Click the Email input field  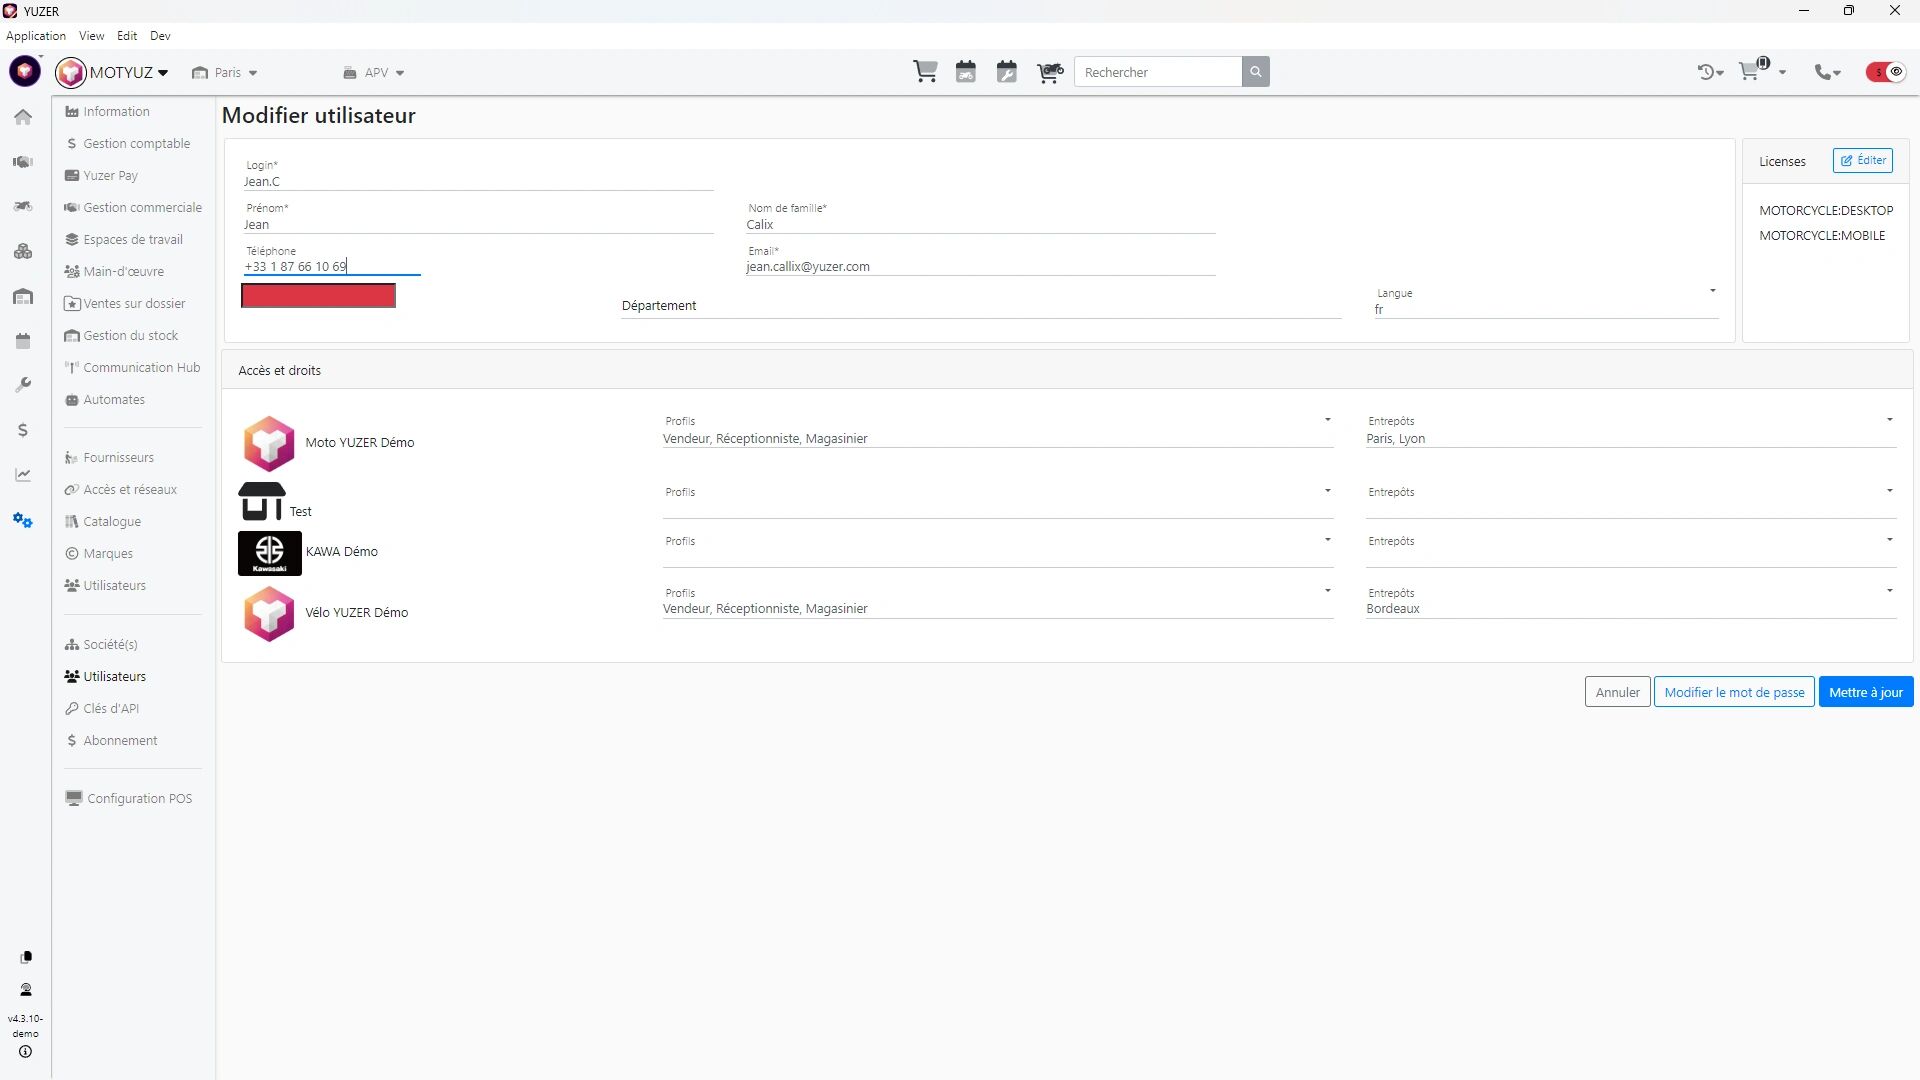tap(980, 267)
